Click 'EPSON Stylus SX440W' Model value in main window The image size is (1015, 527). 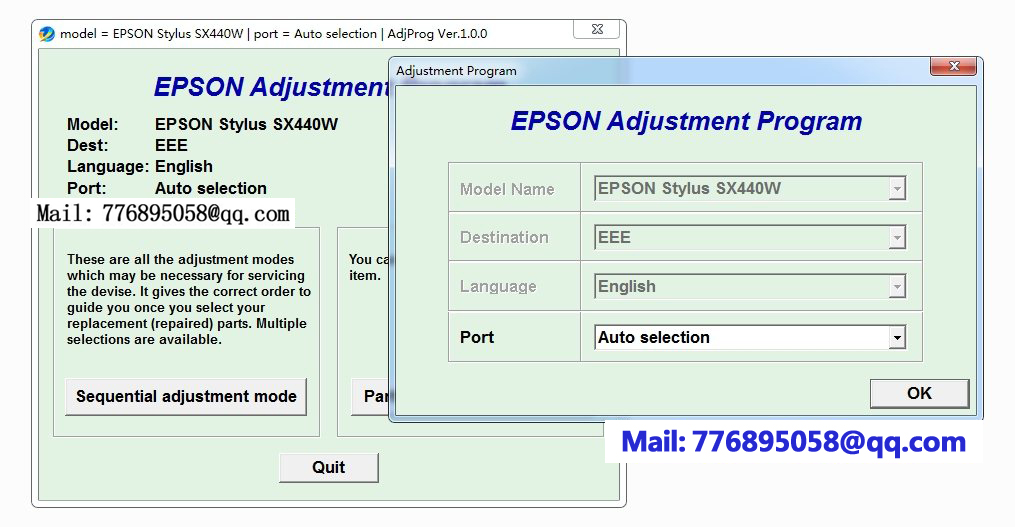(246, 124)
